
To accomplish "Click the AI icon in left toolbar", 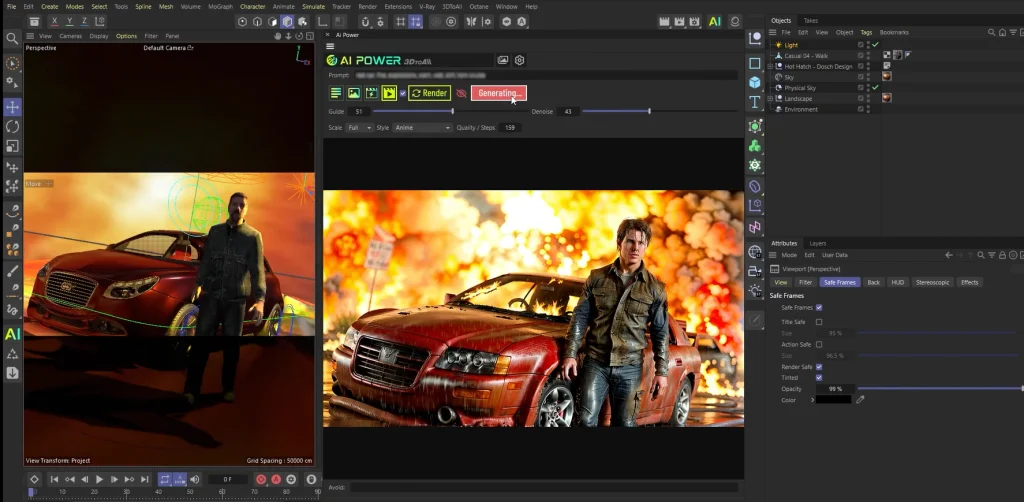I will click(12, 335).
